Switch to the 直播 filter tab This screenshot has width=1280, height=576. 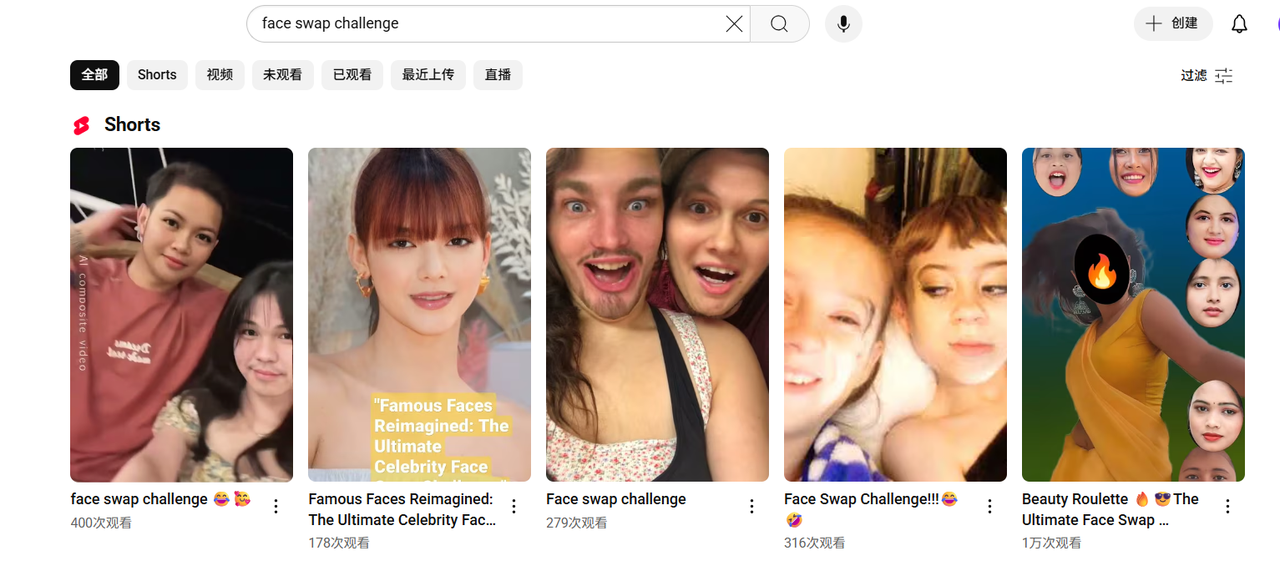(x=497, y=74)
